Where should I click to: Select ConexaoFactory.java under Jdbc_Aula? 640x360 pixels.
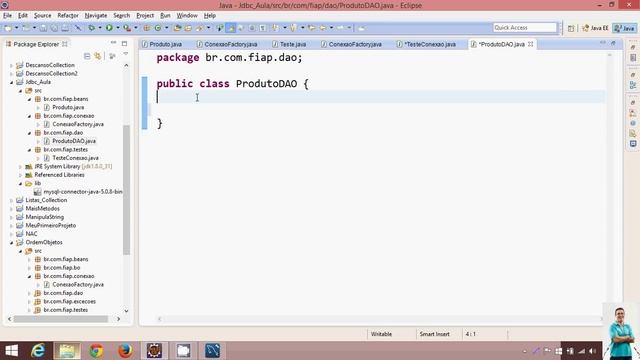78,124
